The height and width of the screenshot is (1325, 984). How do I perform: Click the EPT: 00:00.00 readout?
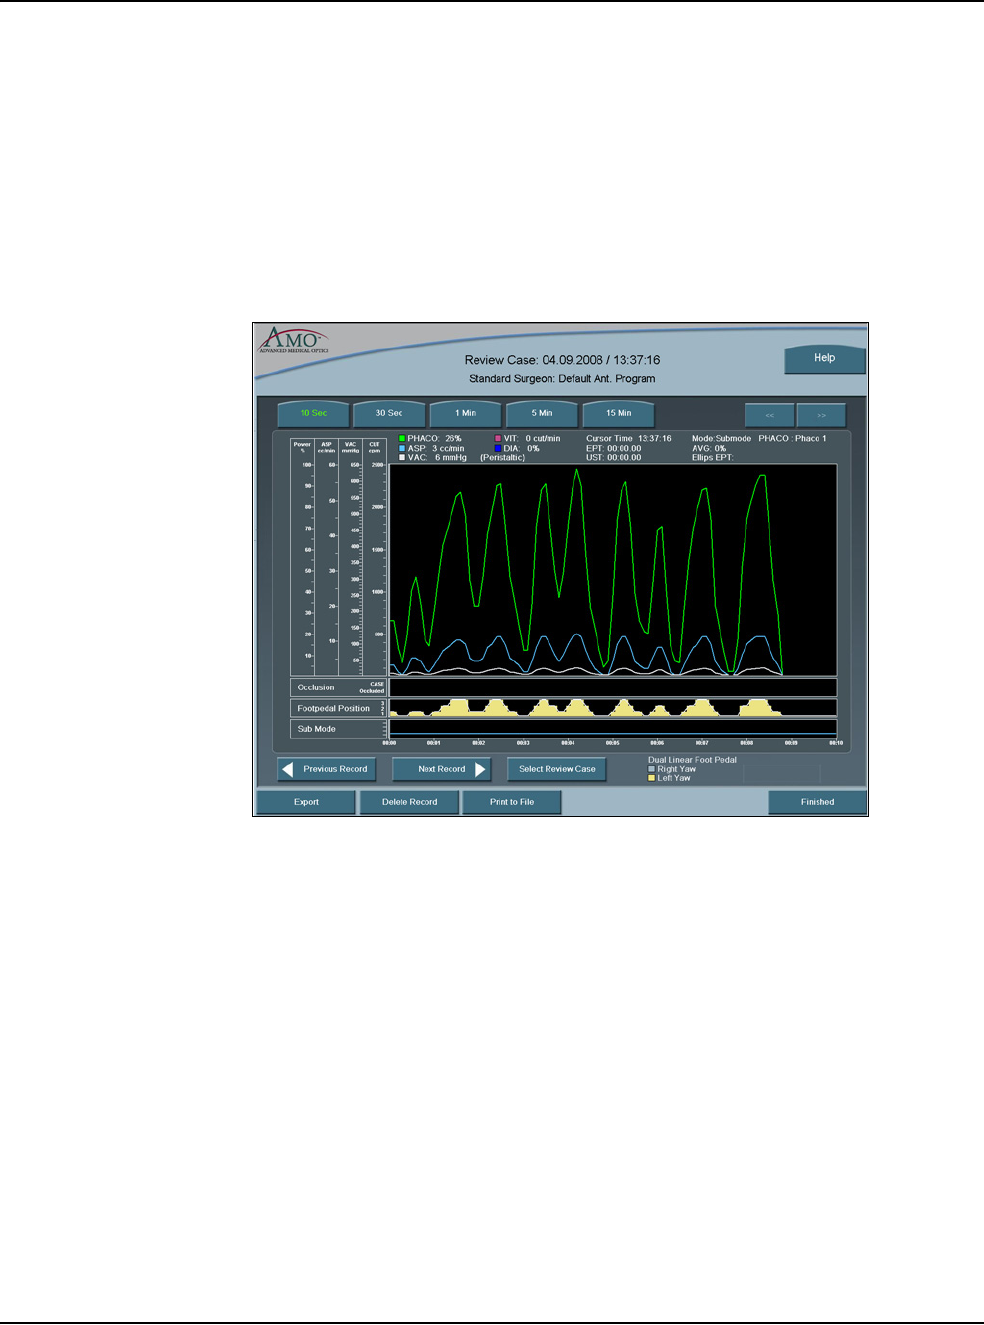tap(614, 449)
